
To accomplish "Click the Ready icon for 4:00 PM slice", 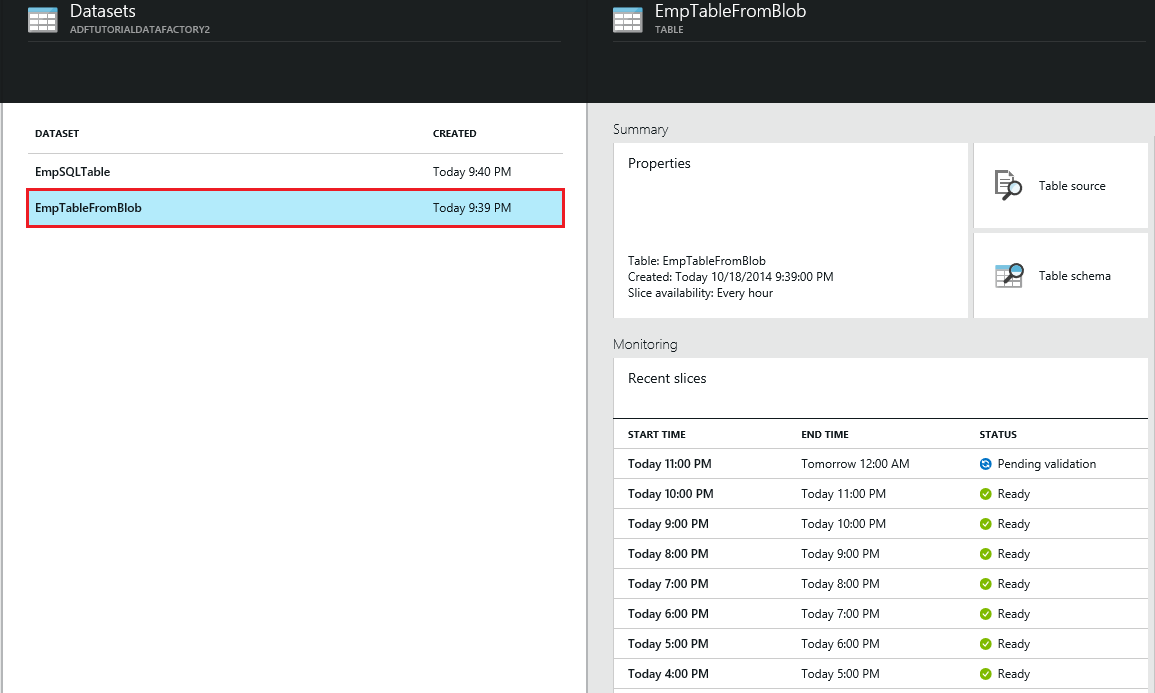I will 985,674.
